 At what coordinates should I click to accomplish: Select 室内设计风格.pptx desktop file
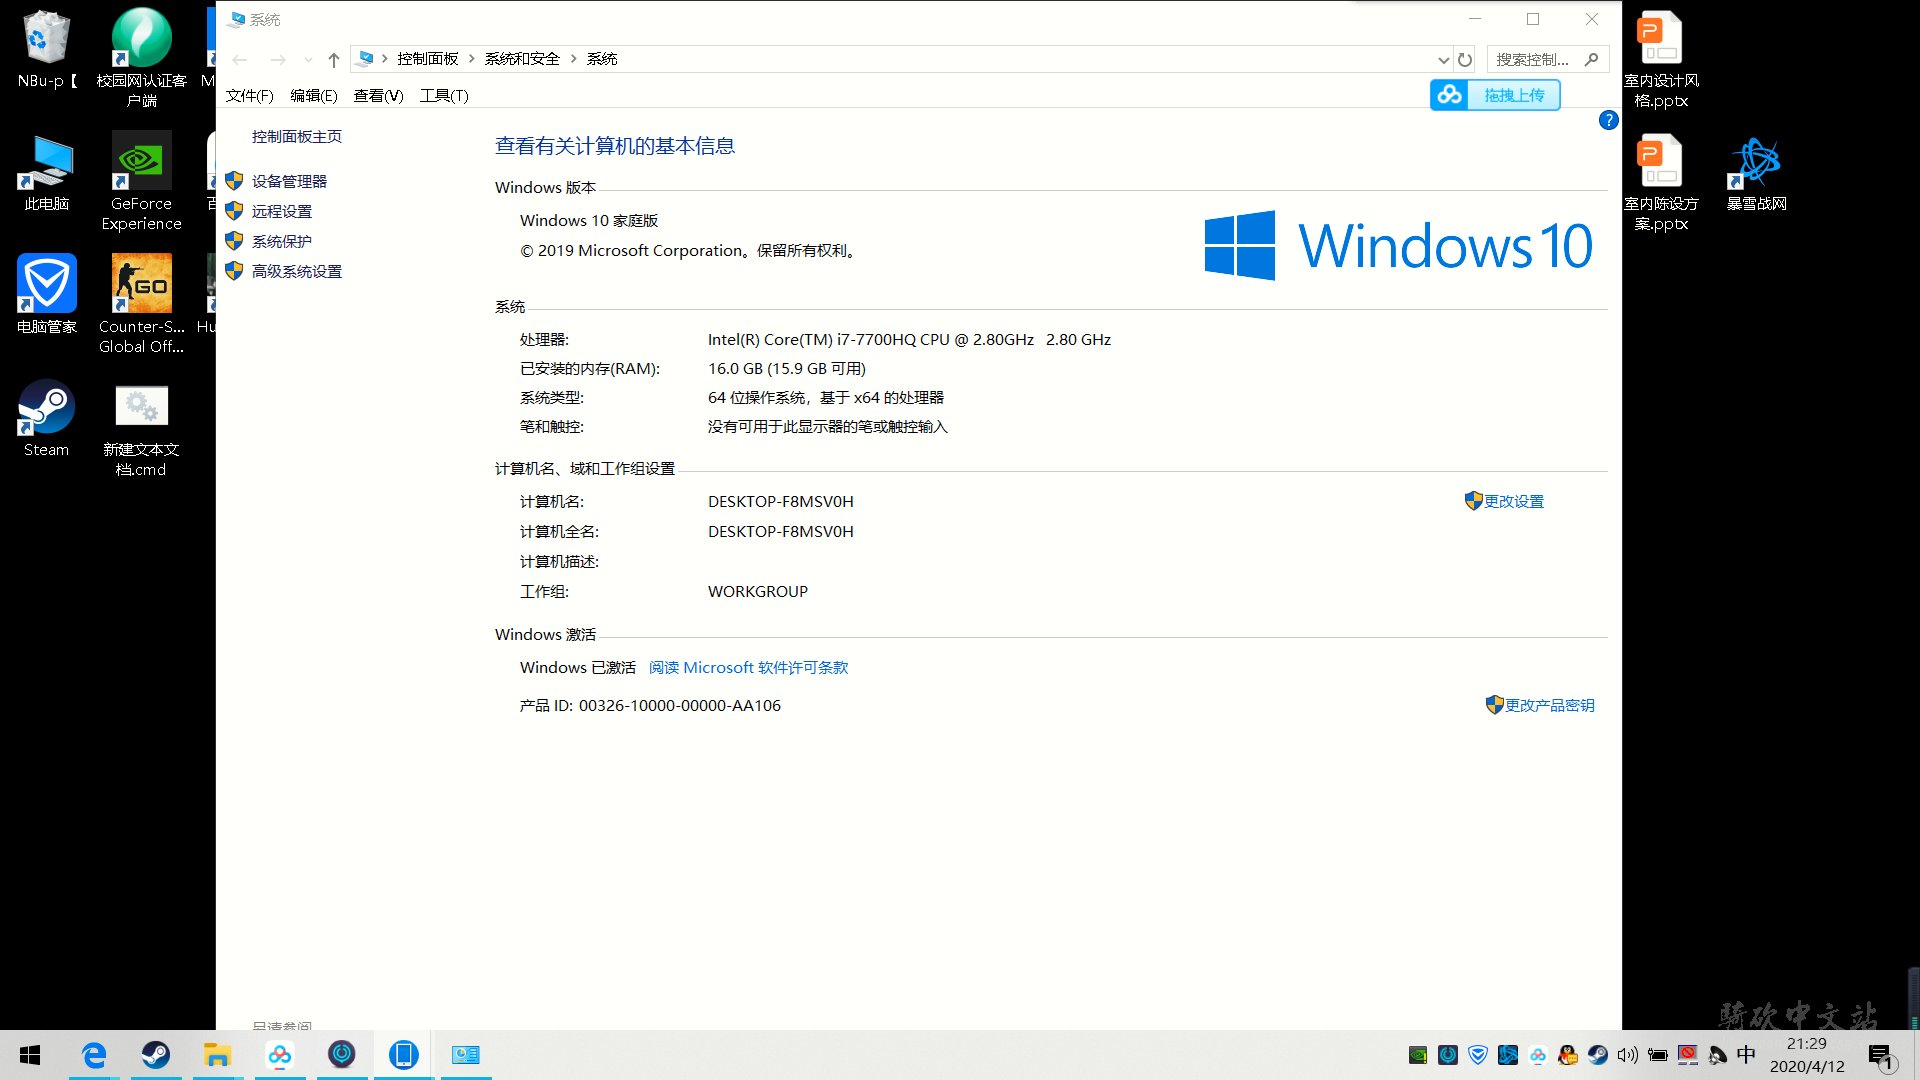click(x=1661, y=58)
